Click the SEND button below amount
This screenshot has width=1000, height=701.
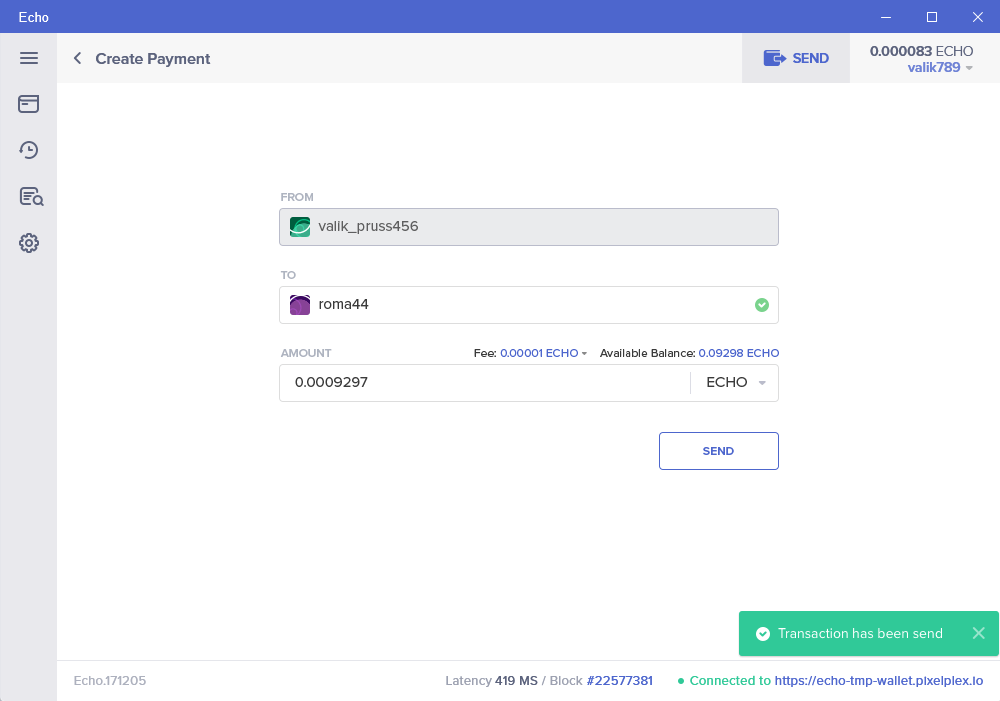[719, 451]
